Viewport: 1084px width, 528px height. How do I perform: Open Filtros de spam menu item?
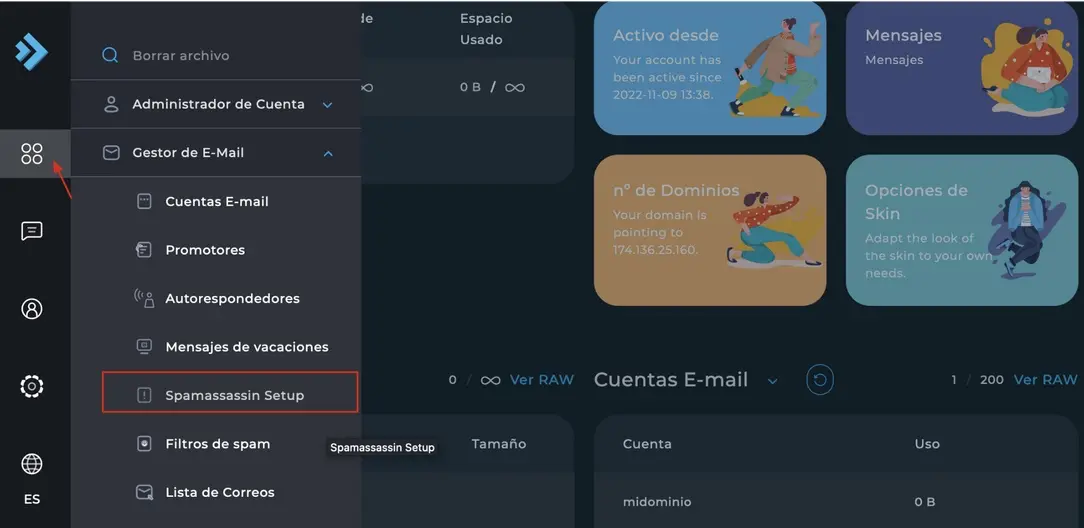(x=216, y=444)
